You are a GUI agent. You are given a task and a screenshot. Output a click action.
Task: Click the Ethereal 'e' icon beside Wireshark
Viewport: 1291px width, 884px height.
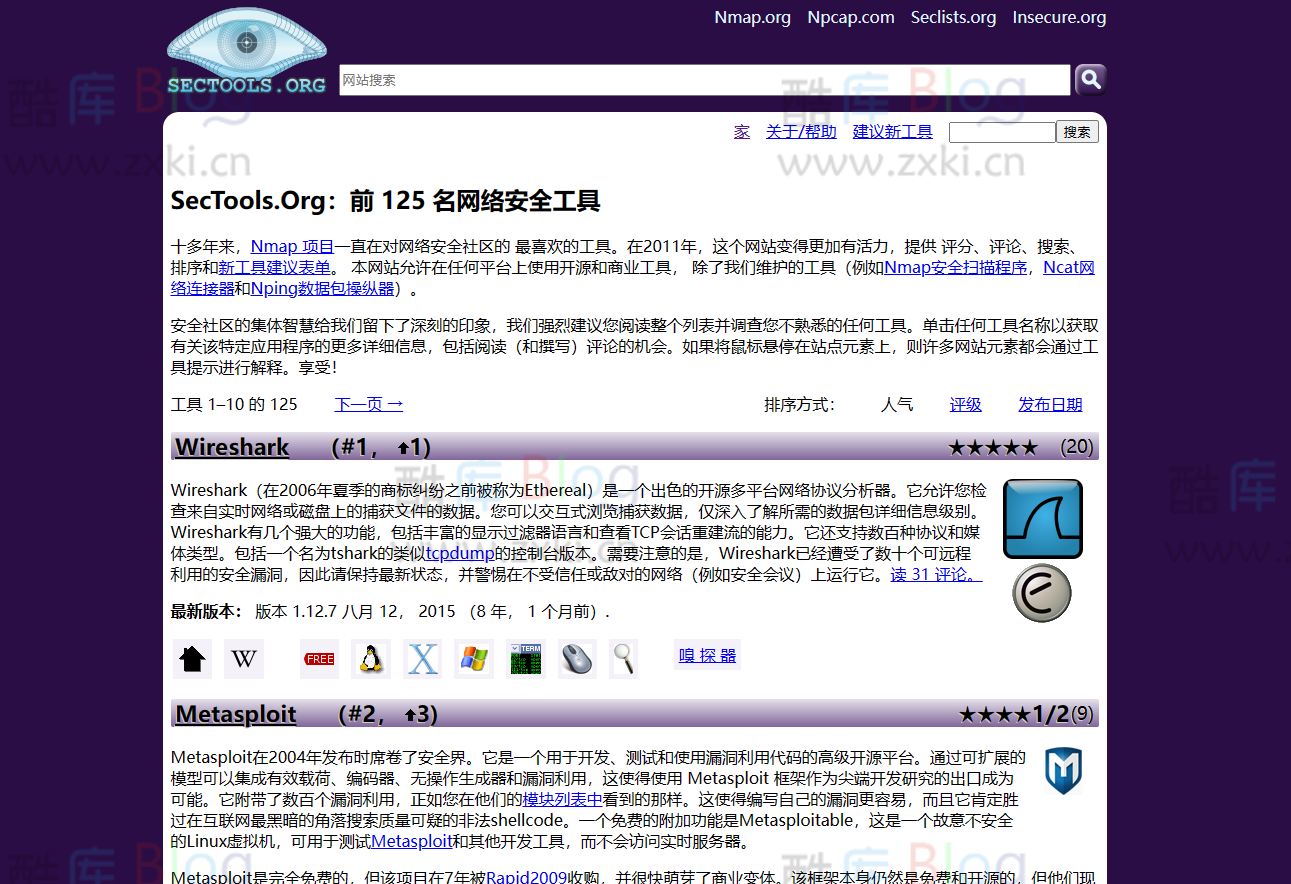[1041, 592]
